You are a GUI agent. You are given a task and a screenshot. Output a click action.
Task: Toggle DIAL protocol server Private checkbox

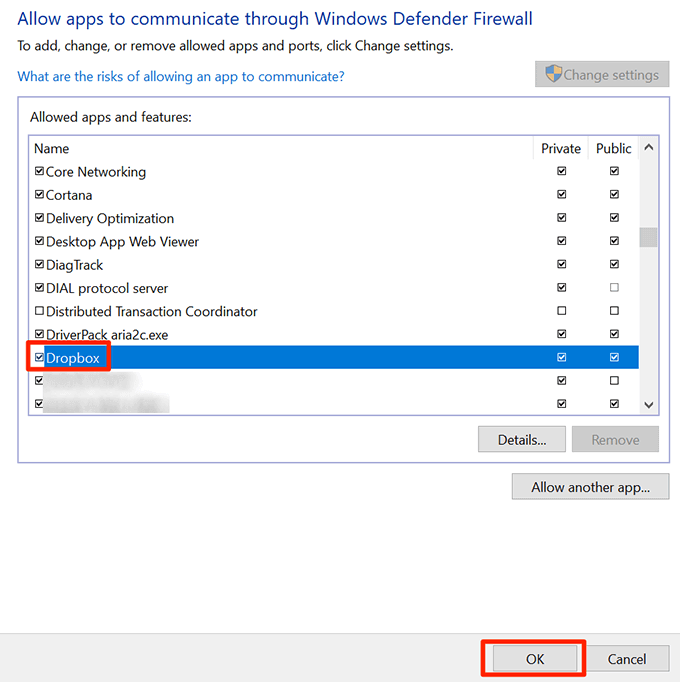coord(562,288)
